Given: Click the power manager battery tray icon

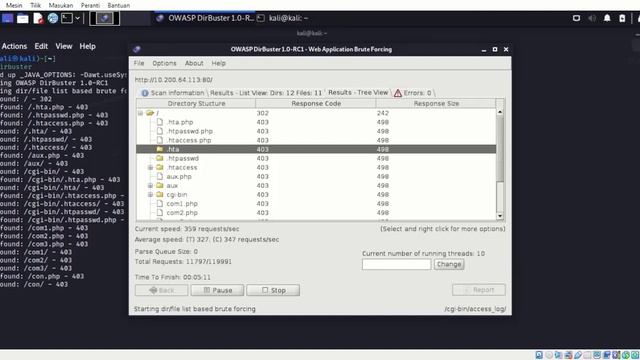Looking at the screenshot, I should [x=622, y=18].
